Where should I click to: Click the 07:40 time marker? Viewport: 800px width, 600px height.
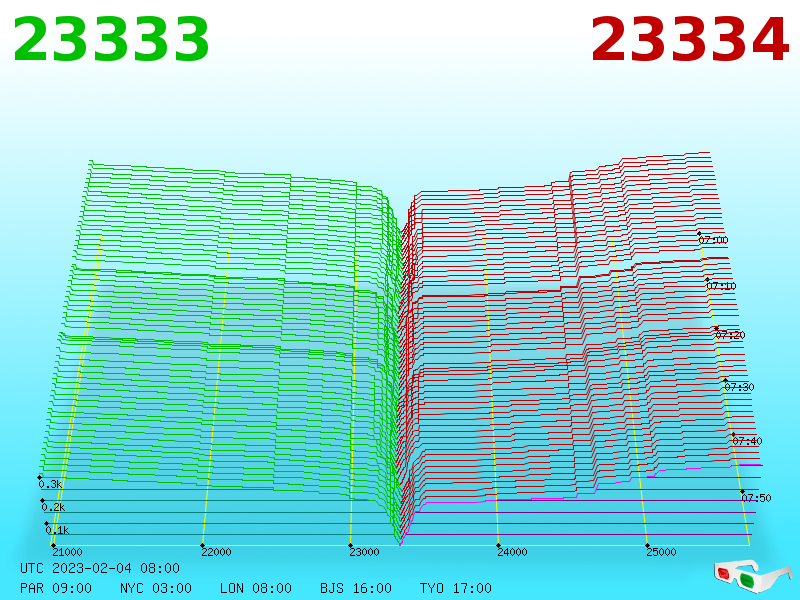tap(747, 441)
